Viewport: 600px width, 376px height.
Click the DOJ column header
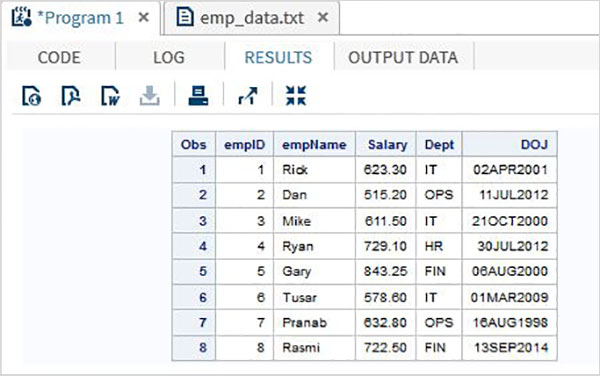tap(510, 145)
